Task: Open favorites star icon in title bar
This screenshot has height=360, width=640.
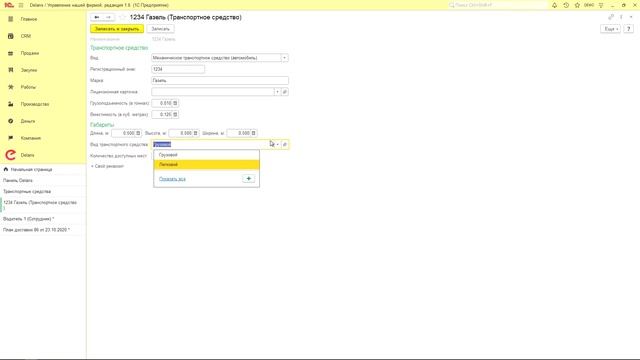Action: pyautogui.click(x=577, y=5)
